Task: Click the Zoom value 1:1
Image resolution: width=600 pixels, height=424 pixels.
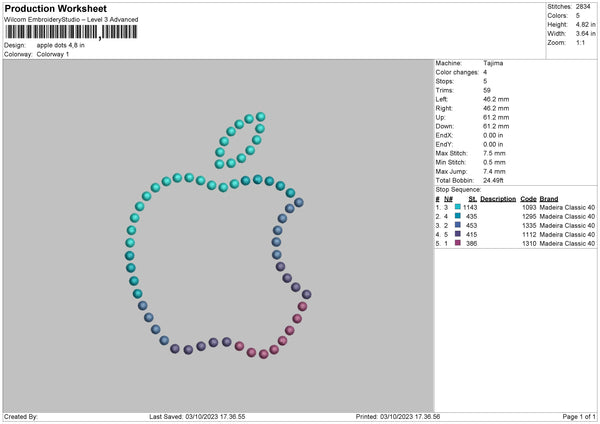Action: pyautogui.click(x=580, y=43)
